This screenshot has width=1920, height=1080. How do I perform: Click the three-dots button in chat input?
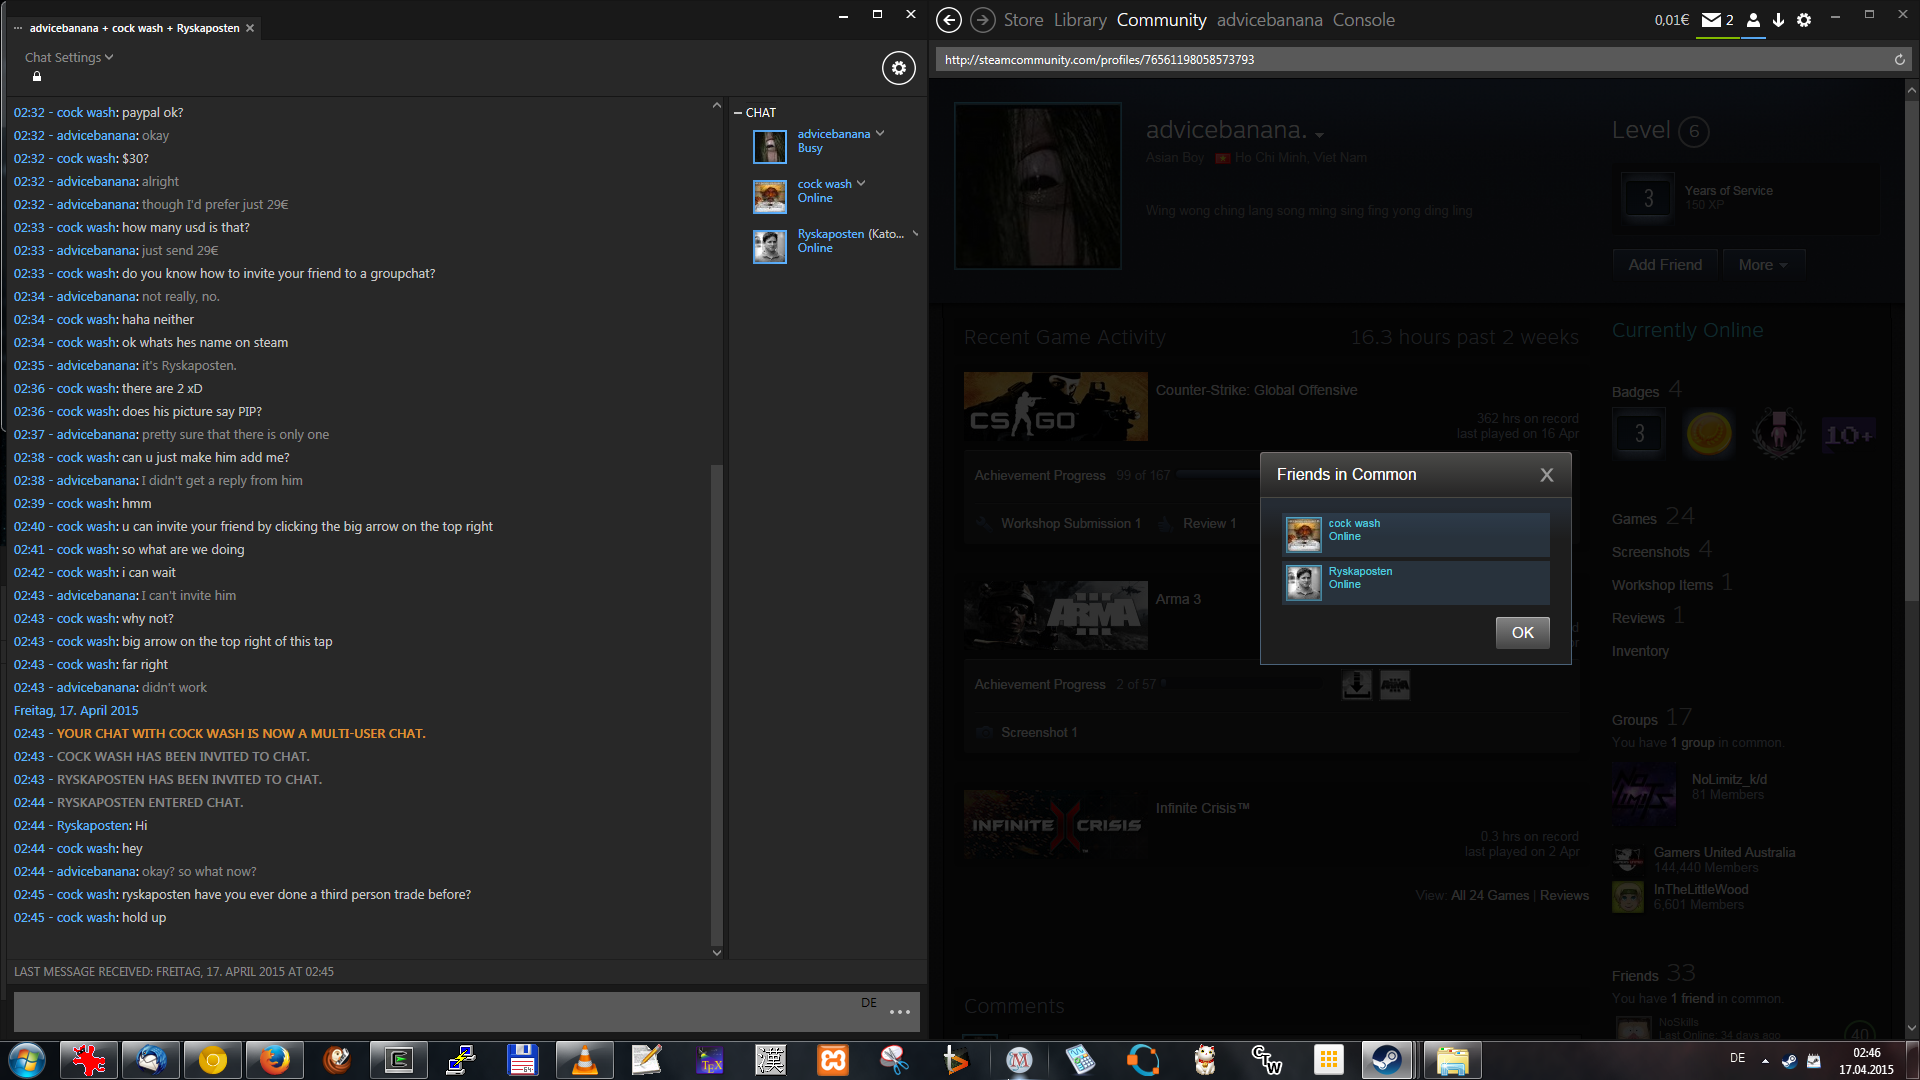click(x=899, y=1012)
